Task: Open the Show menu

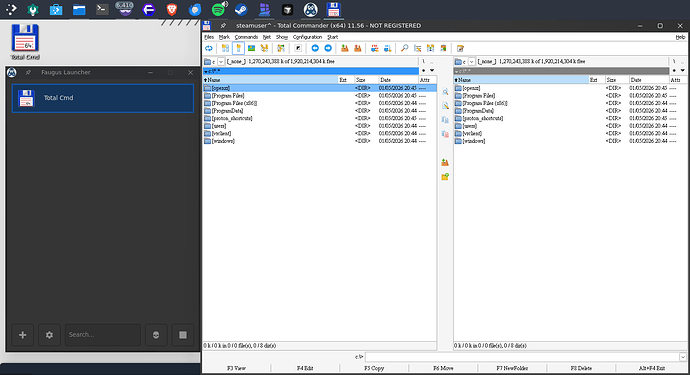Action: click(x=282, y=37)
